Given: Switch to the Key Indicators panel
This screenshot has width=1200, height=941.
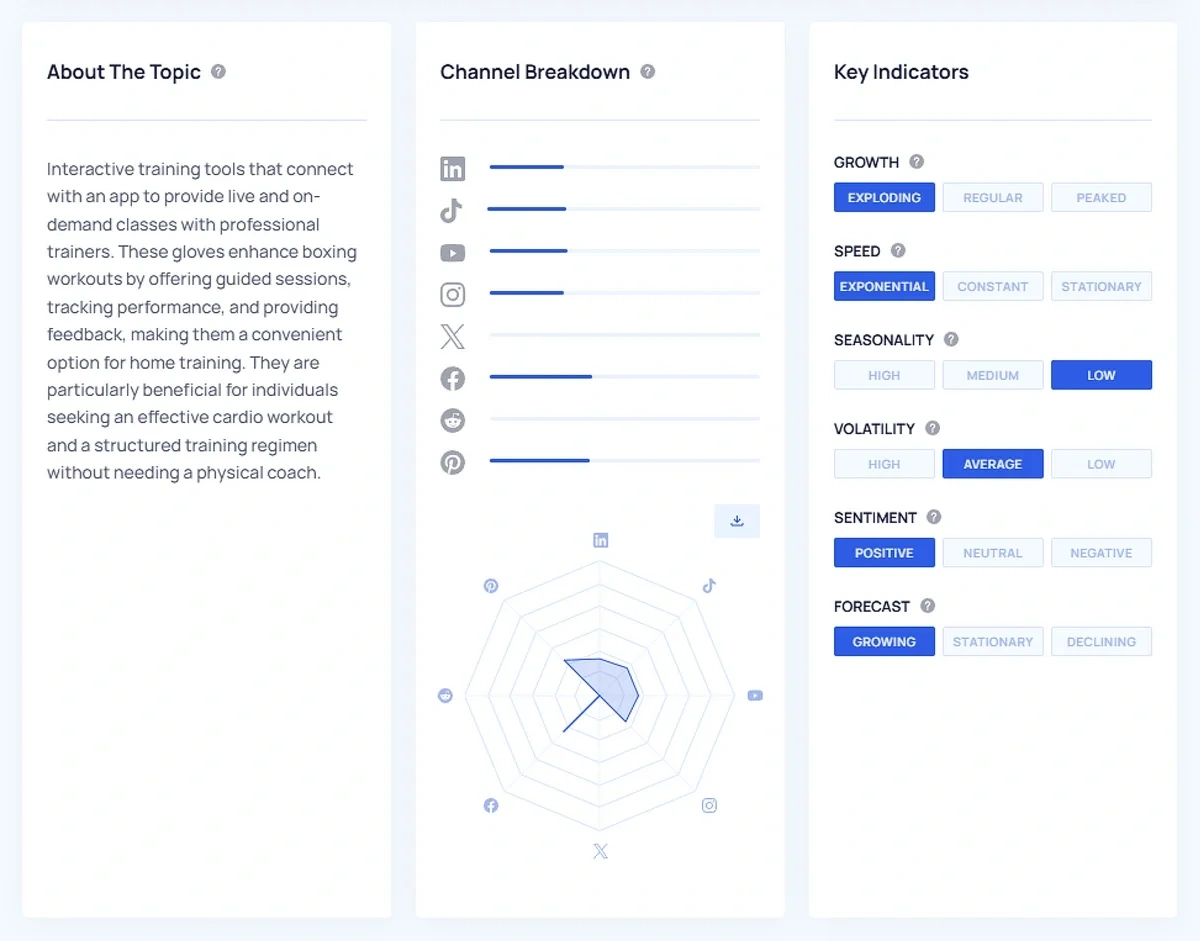Looking at the screenshot, I should 901,71.
